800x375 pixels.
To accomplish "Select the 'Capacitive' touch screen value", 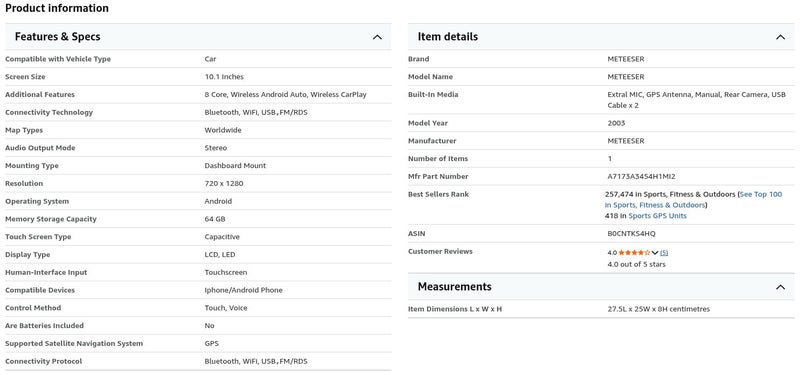I will [x=222, y=237].
